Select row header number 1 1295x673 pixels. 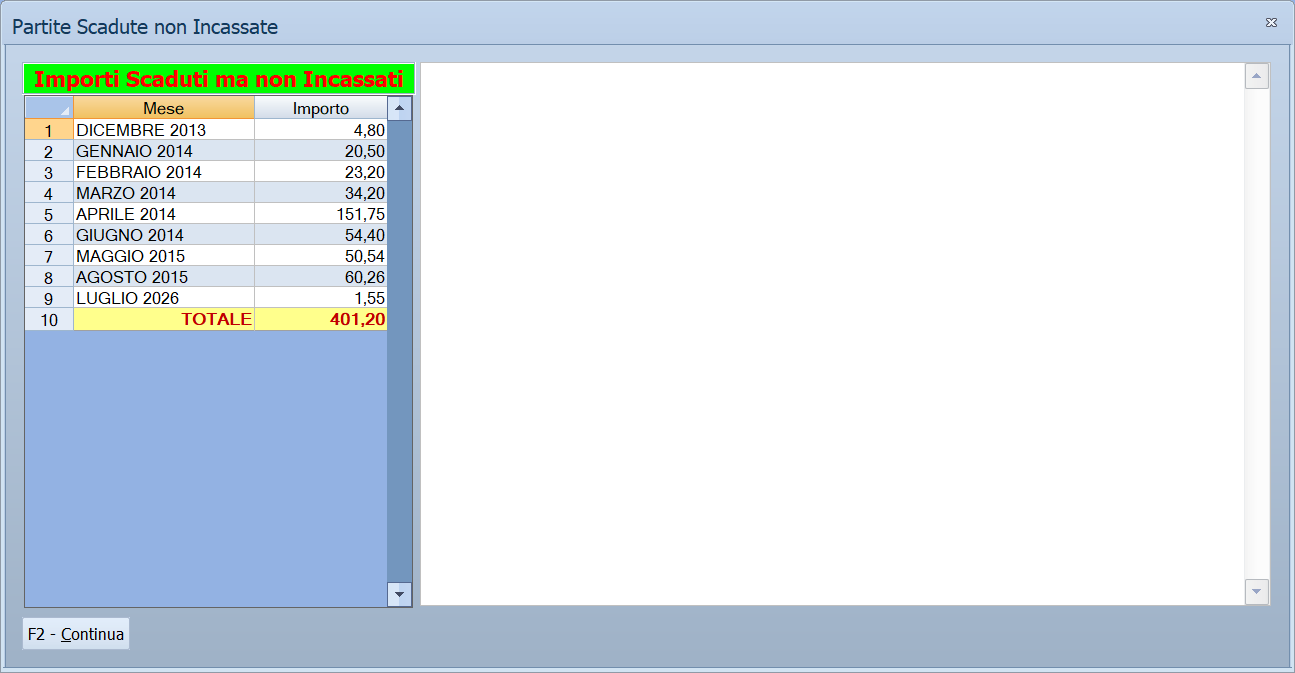point(49,130)
